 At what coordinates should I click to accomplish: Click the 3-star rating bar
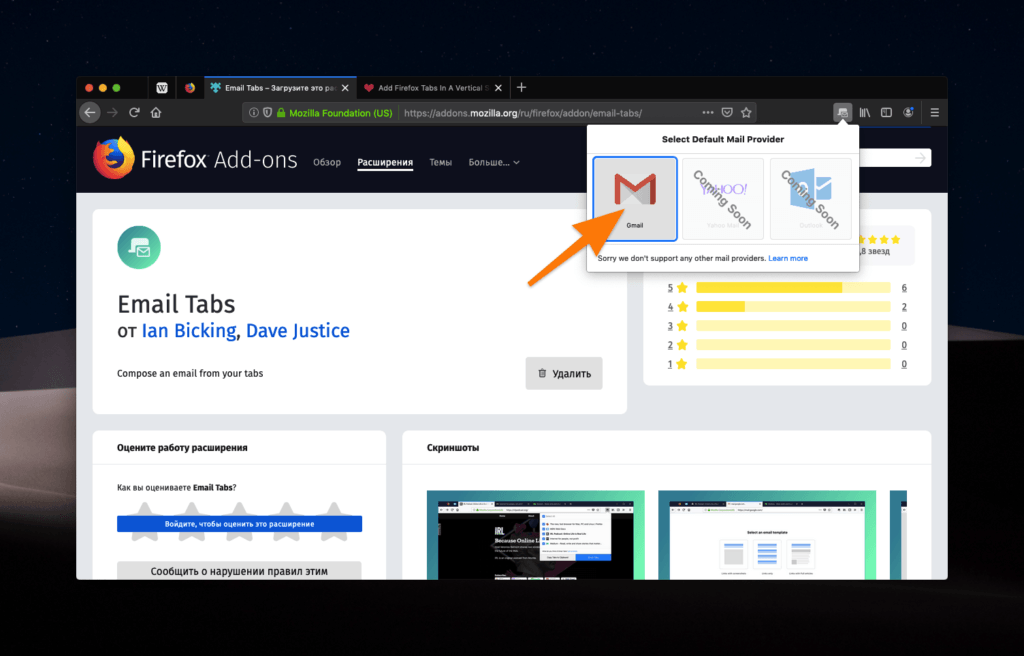click(x=793, y=325)
